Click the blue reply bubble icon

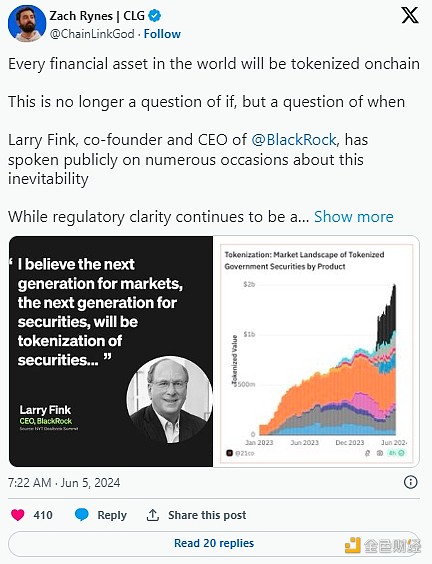pyautogui.click(x=82, y=515)
